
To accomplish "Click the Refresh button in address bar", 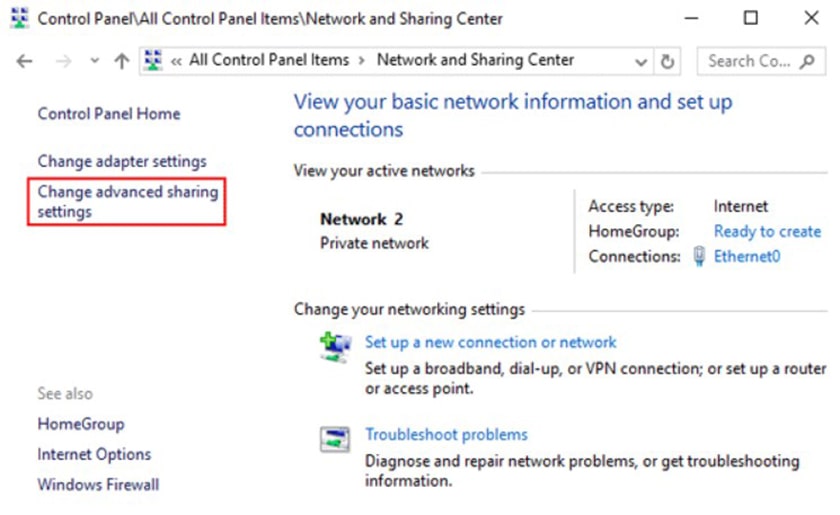I will pyautogui.click(x=668, y=61).
